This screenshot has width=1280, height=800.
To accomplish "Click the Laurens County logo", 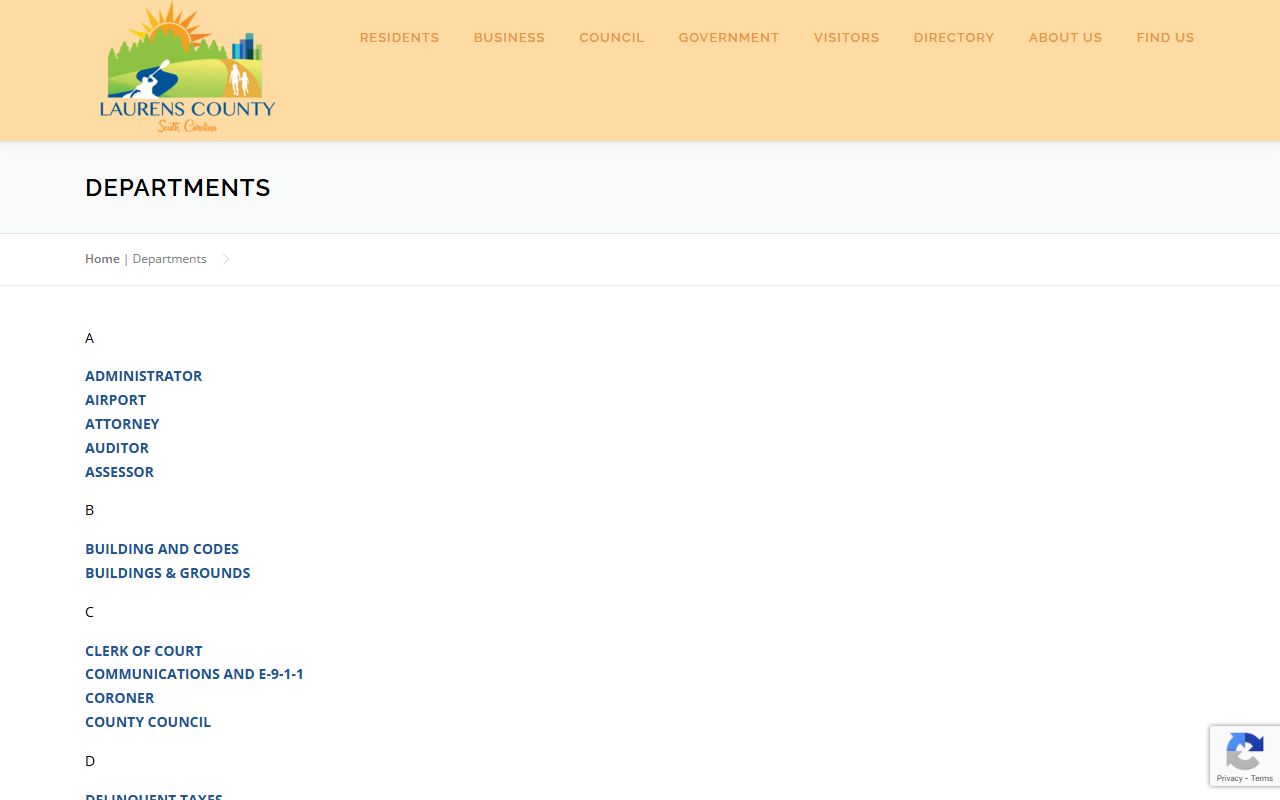I will coord(187,68).
